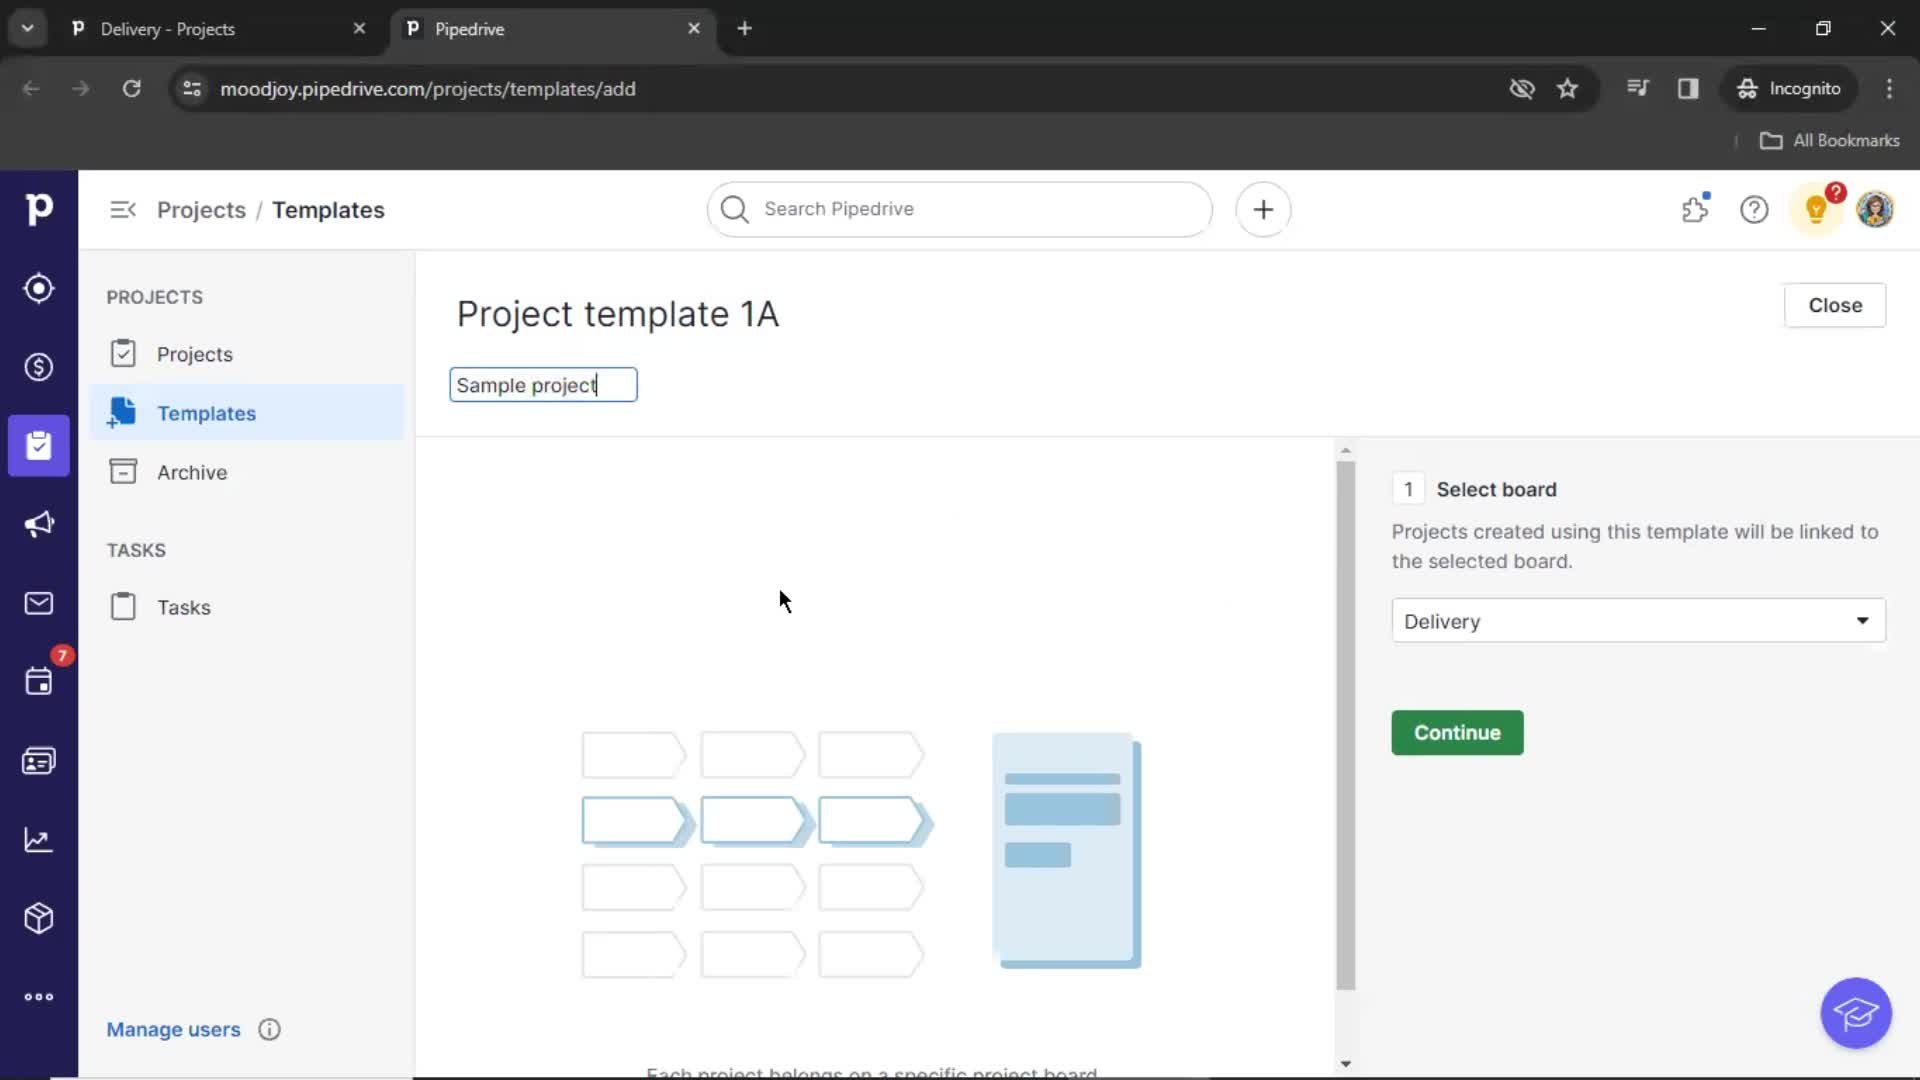Click the Continue button
The height and width of the screenshot is (1080, 1920).
coord(1457,732)
